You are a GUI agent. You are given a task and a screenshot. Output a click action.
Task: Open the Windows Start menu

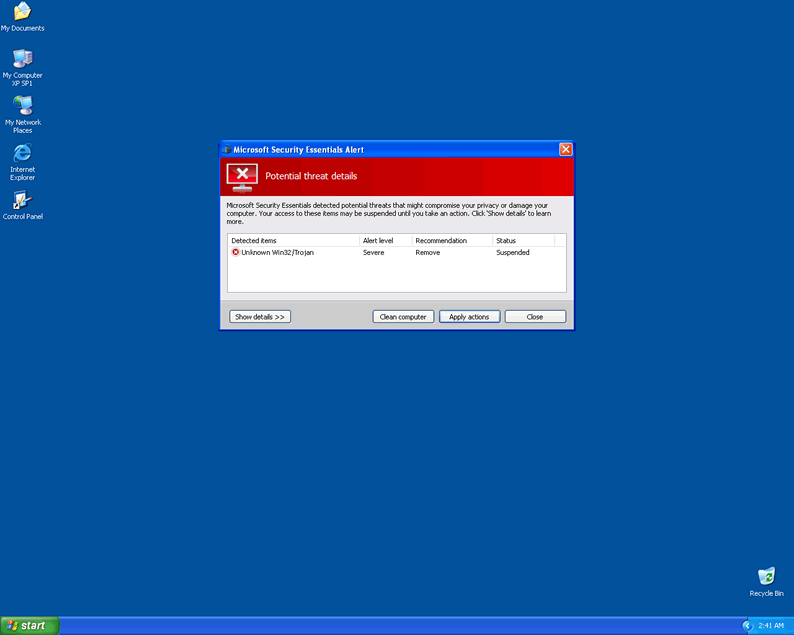coord(29,625)
